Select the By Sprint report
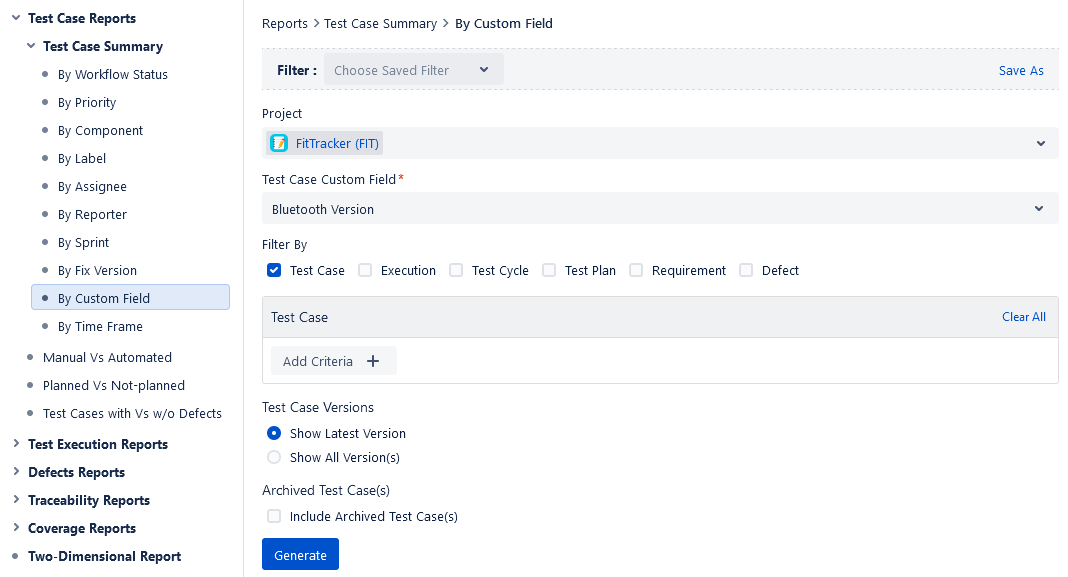The width and height of the screenshot is (1068, 577). [83, 242]
